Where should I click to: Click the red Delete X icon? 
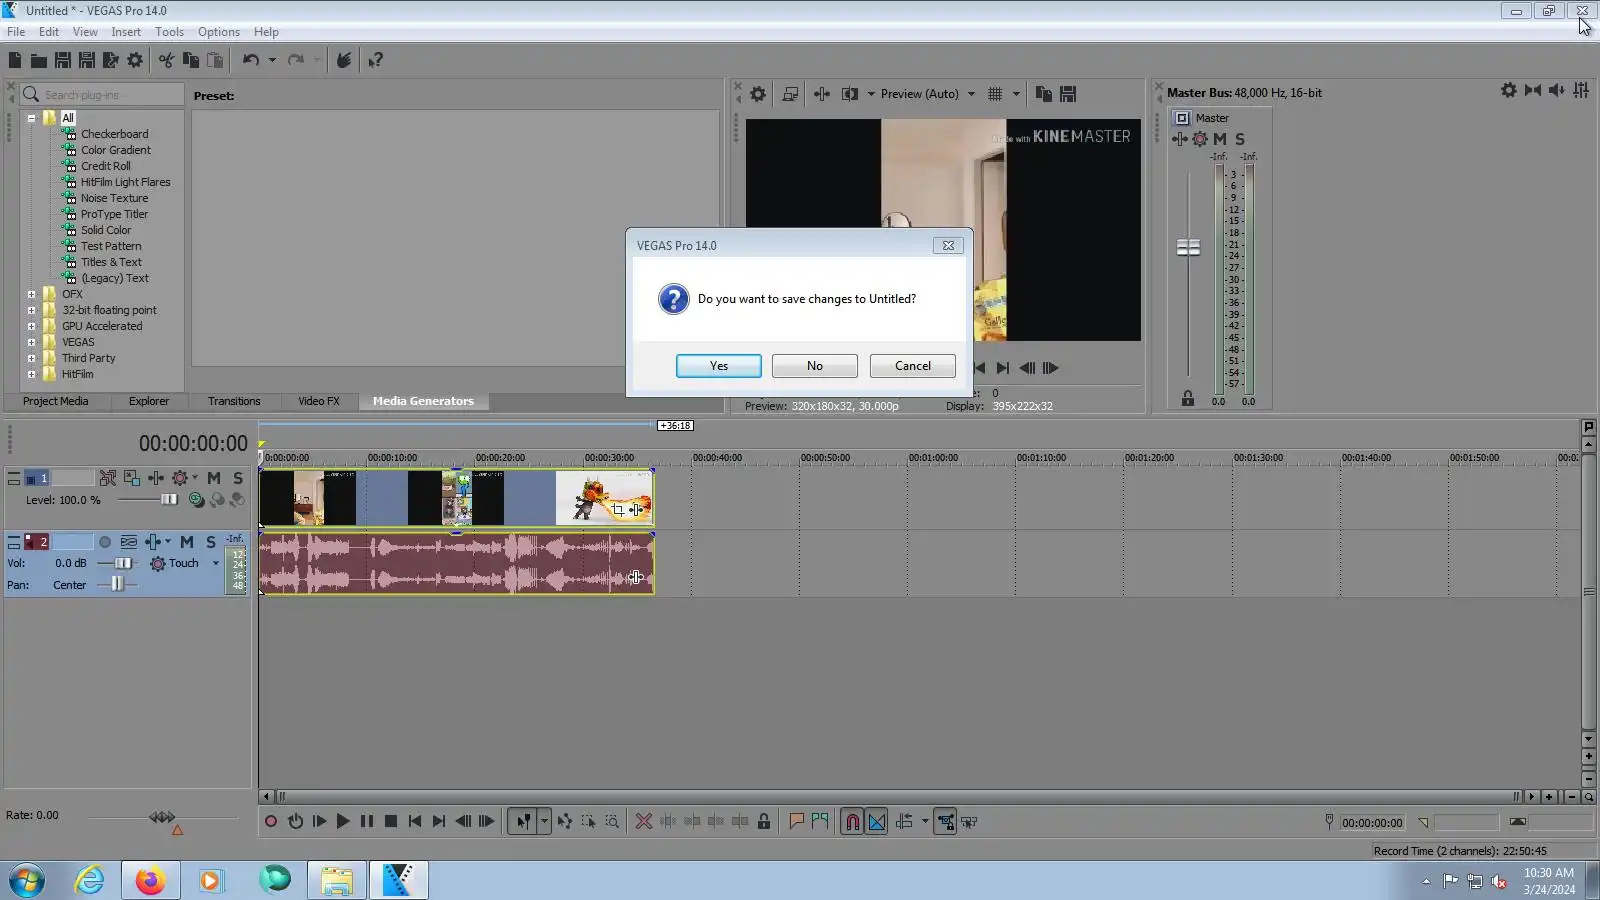pos(644,822)
